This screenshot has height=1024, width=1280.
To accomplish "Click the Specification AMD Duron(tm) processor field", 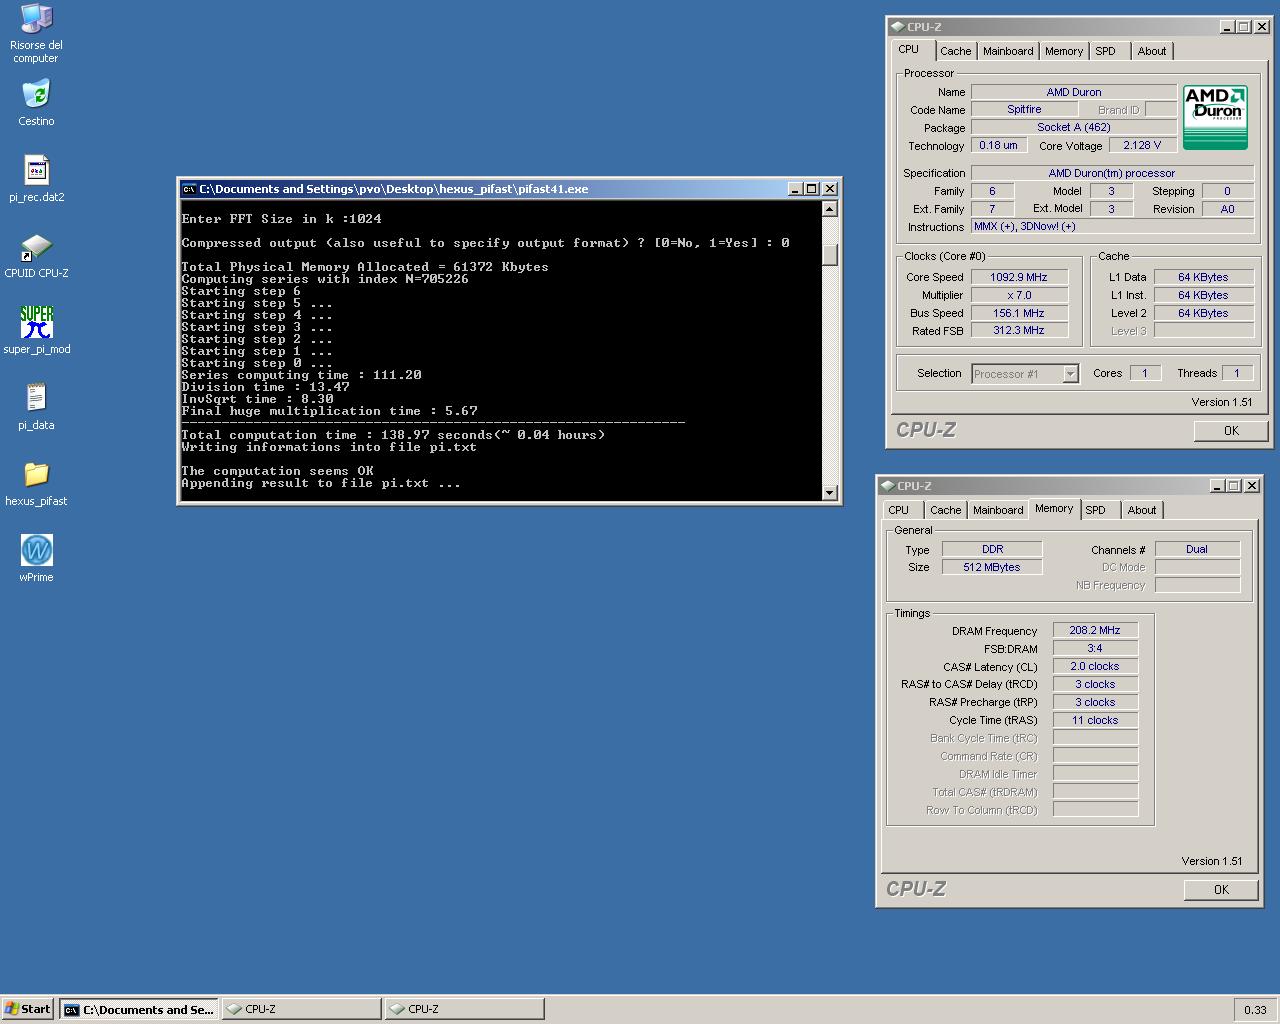I will pyautogui.click(x=1112, y=173).
